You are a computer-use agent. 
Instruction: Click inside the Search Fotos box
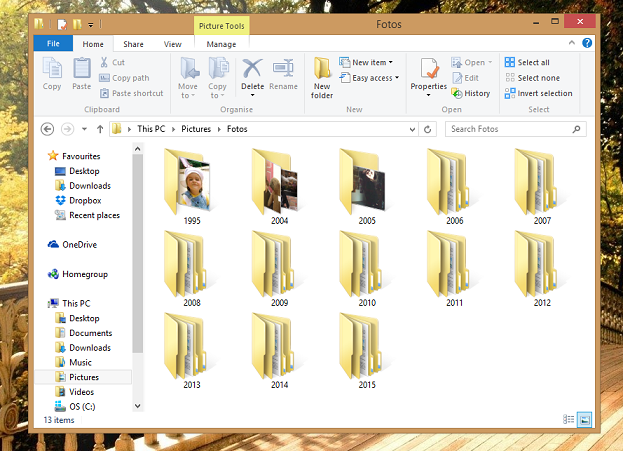click(x=515, y=129)
